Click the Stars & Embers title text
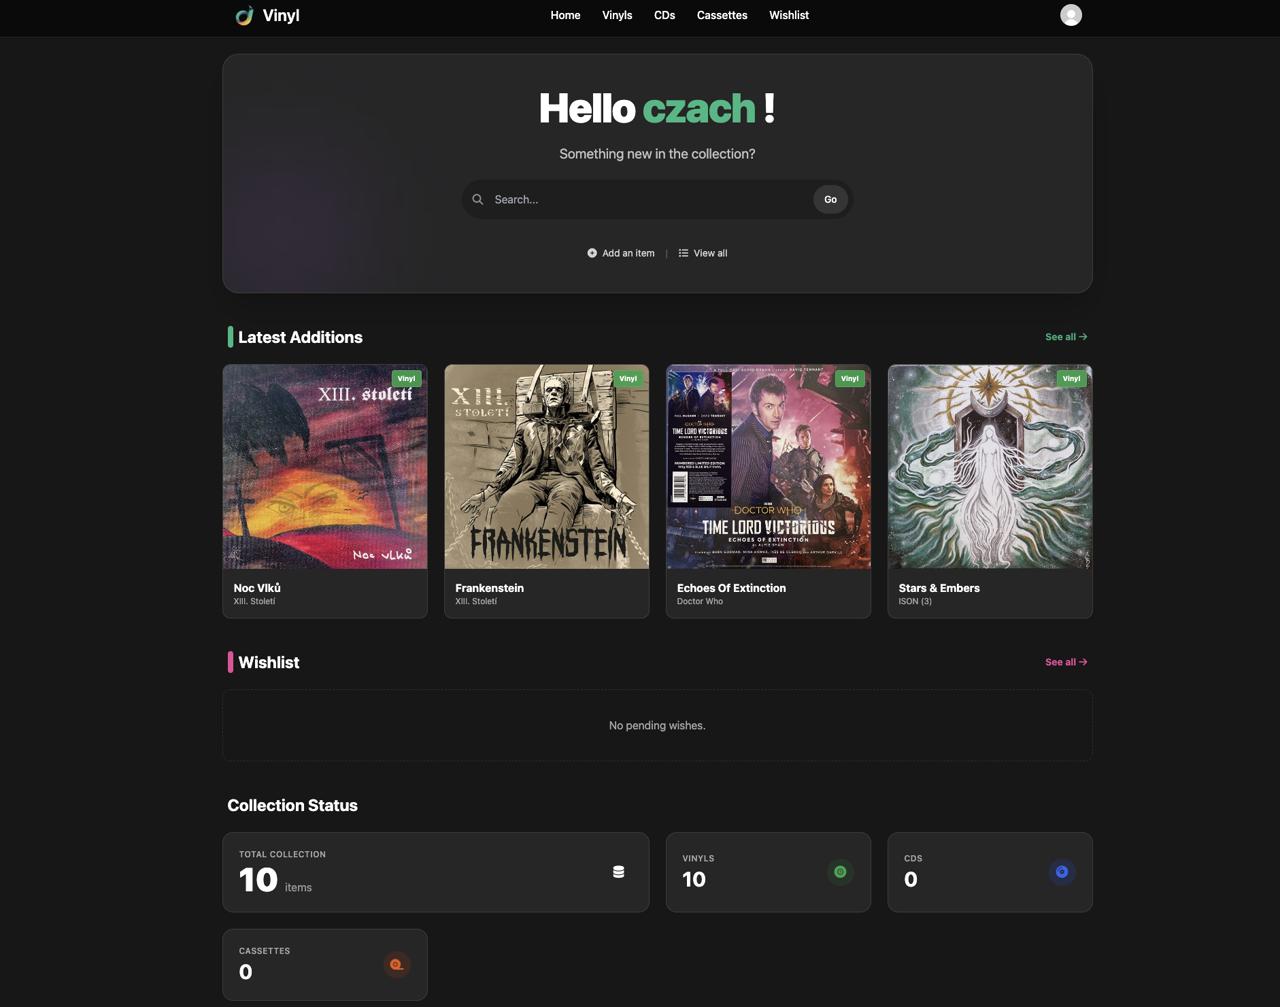1280x1007 pixels. pyautogui.click(x=939, y=588)
